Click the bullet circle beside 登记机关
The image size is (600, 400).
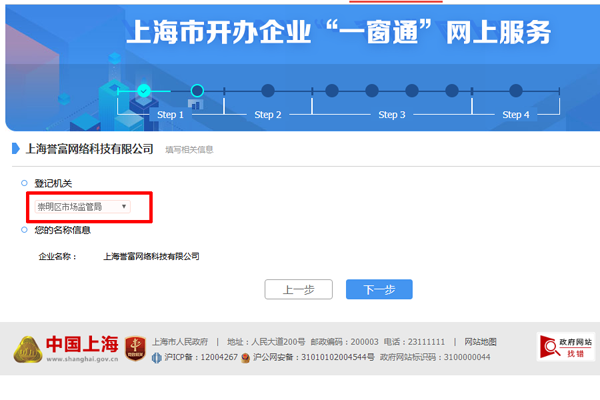[x=24, y=183]
